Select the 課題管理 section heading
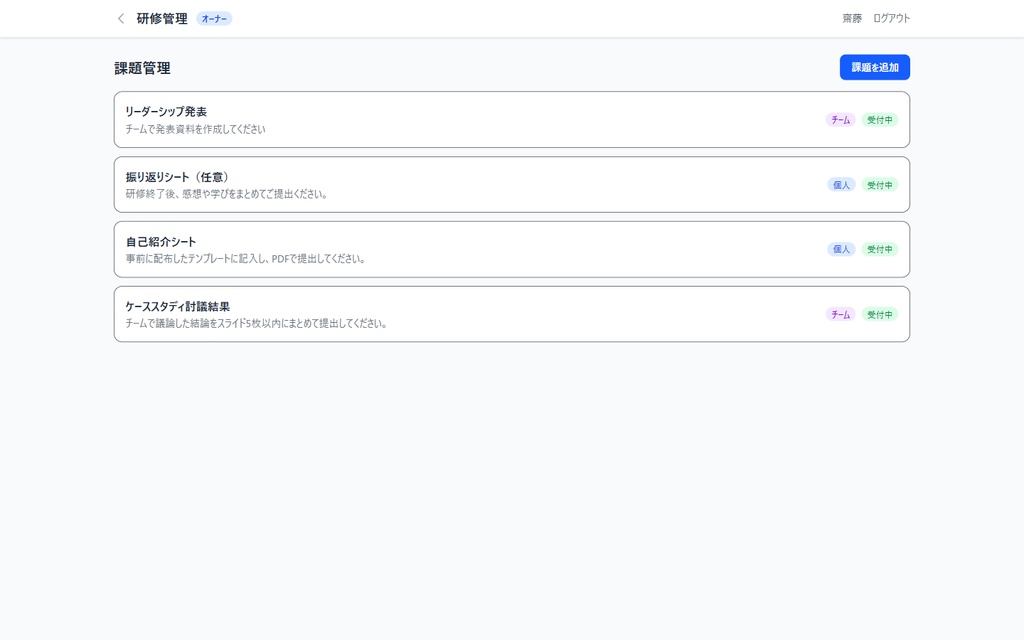1024x640 pixels. click(142, 68)
